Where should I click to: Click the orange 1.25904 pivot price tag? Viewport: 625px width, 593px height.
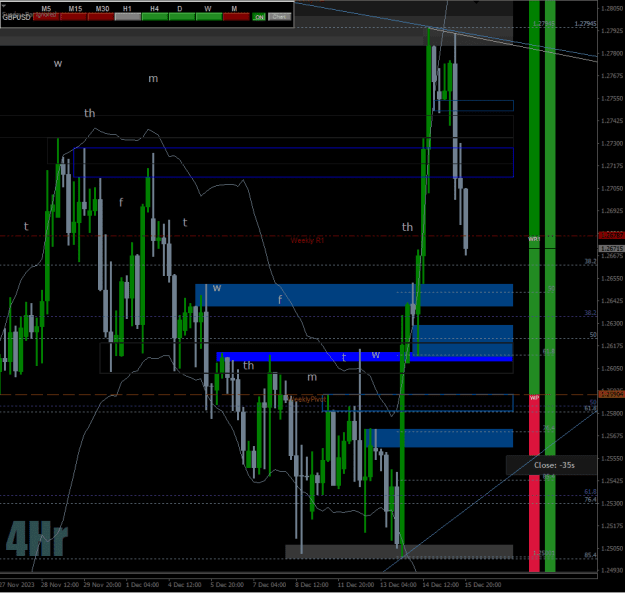click(612, 394)
